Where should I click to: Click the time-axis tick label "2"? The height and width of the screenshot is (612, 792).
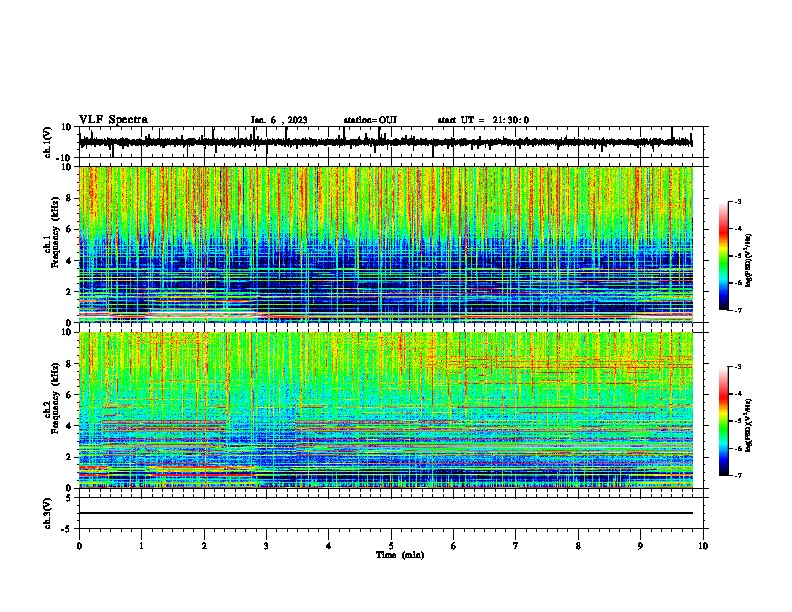(204, 546)
